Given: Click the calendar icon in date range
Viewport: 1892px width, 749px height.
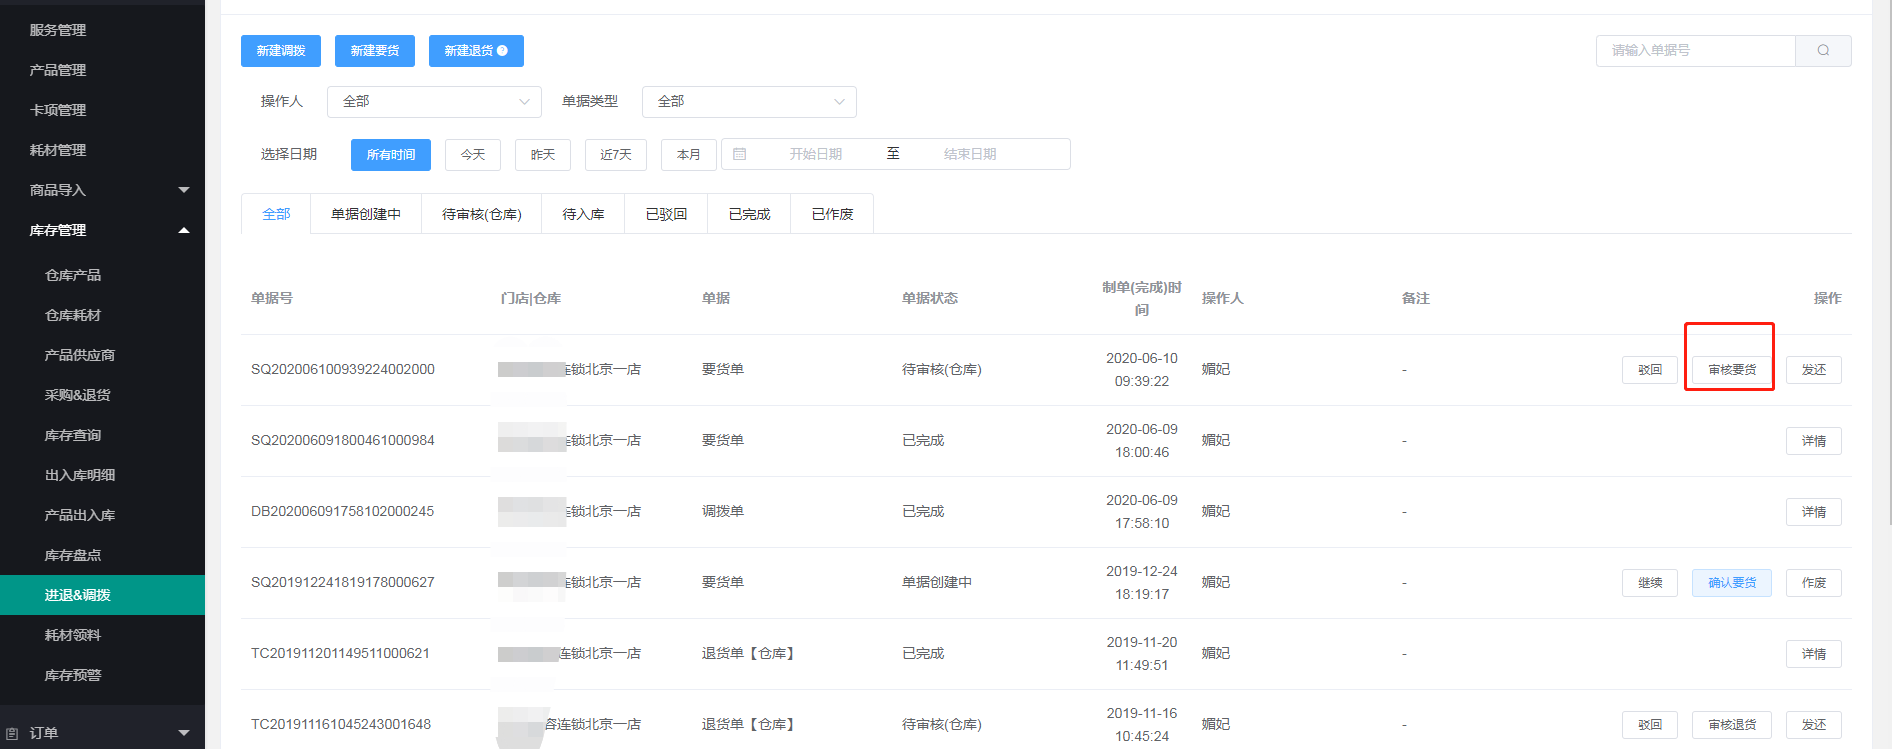Looking at the screenshot, I should 740,154.
